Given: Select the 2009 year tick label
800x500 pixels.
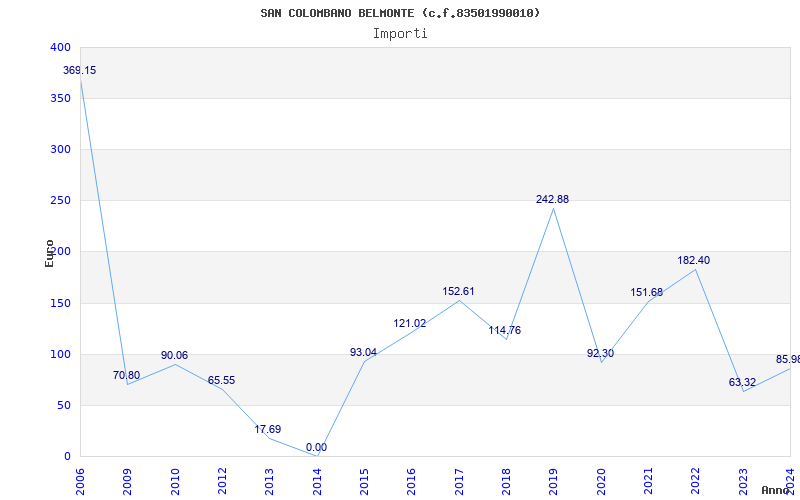Looking at the screenshot, I should coord(128,482).
